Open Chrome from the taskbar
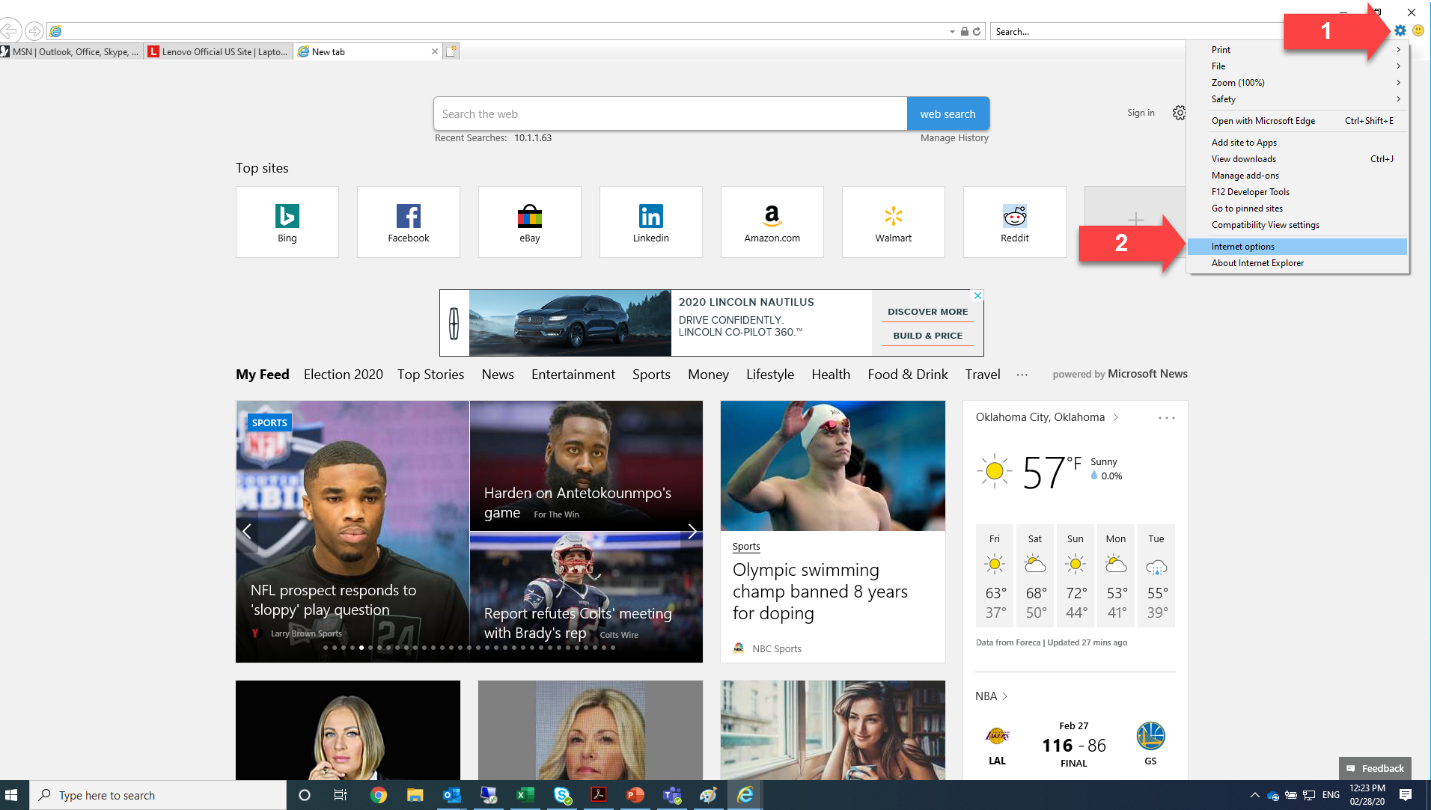1431x810 pixels. pos(378,795)
